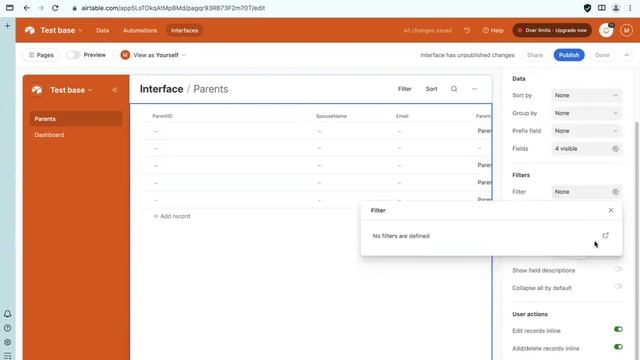Click the Filter button above the table

pyautogui.click(x=404, y=89)
